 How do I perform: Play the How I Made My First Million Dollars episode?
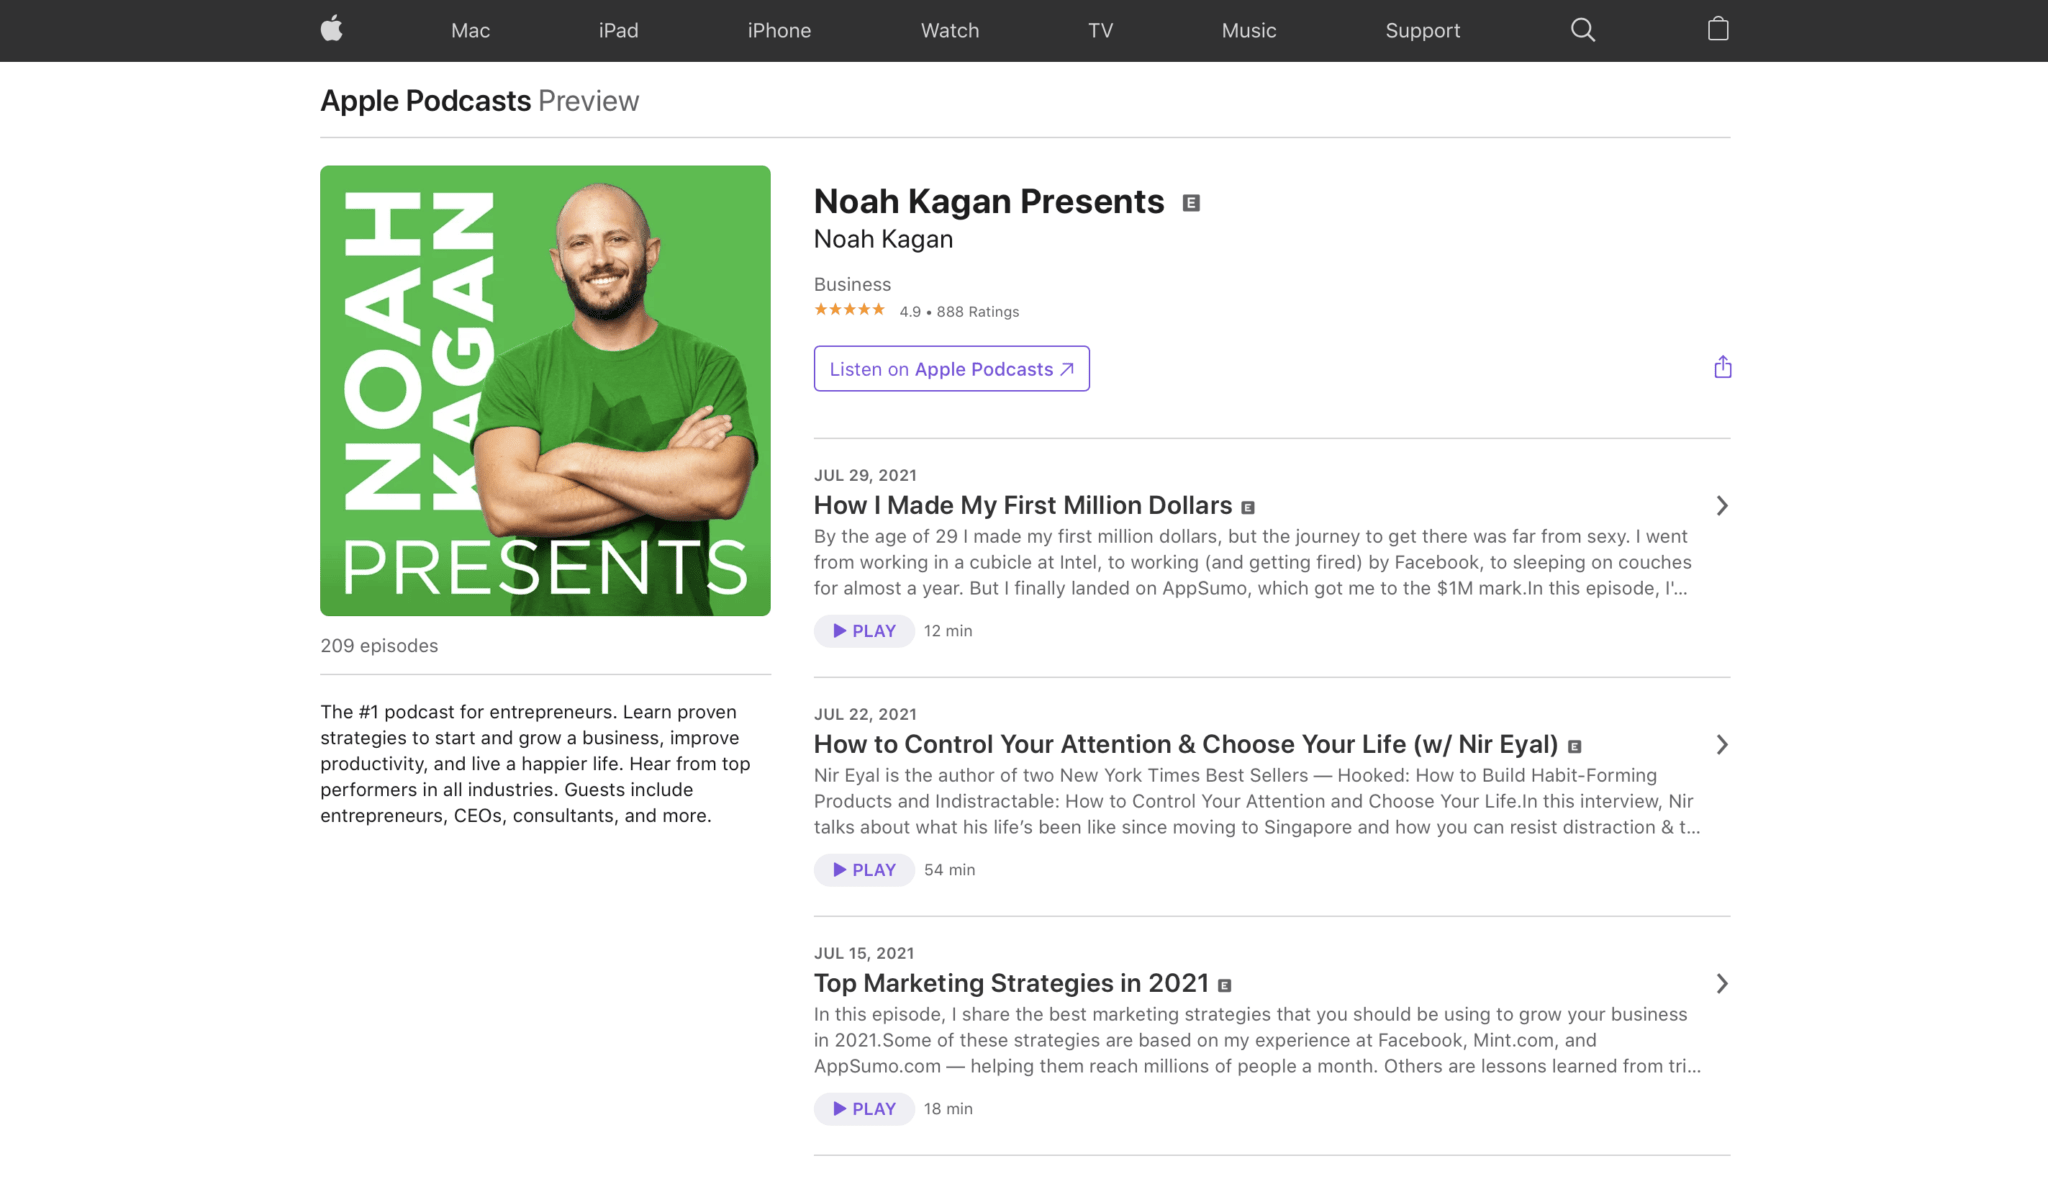click(864, 631)
